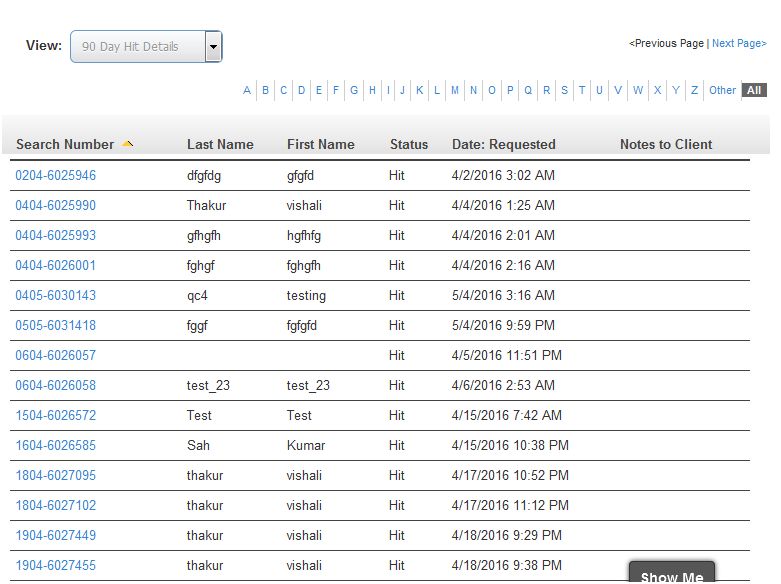The height and width of the screenshot is (584, 781).
Task: Filter names by letter C
Action: 283,90
